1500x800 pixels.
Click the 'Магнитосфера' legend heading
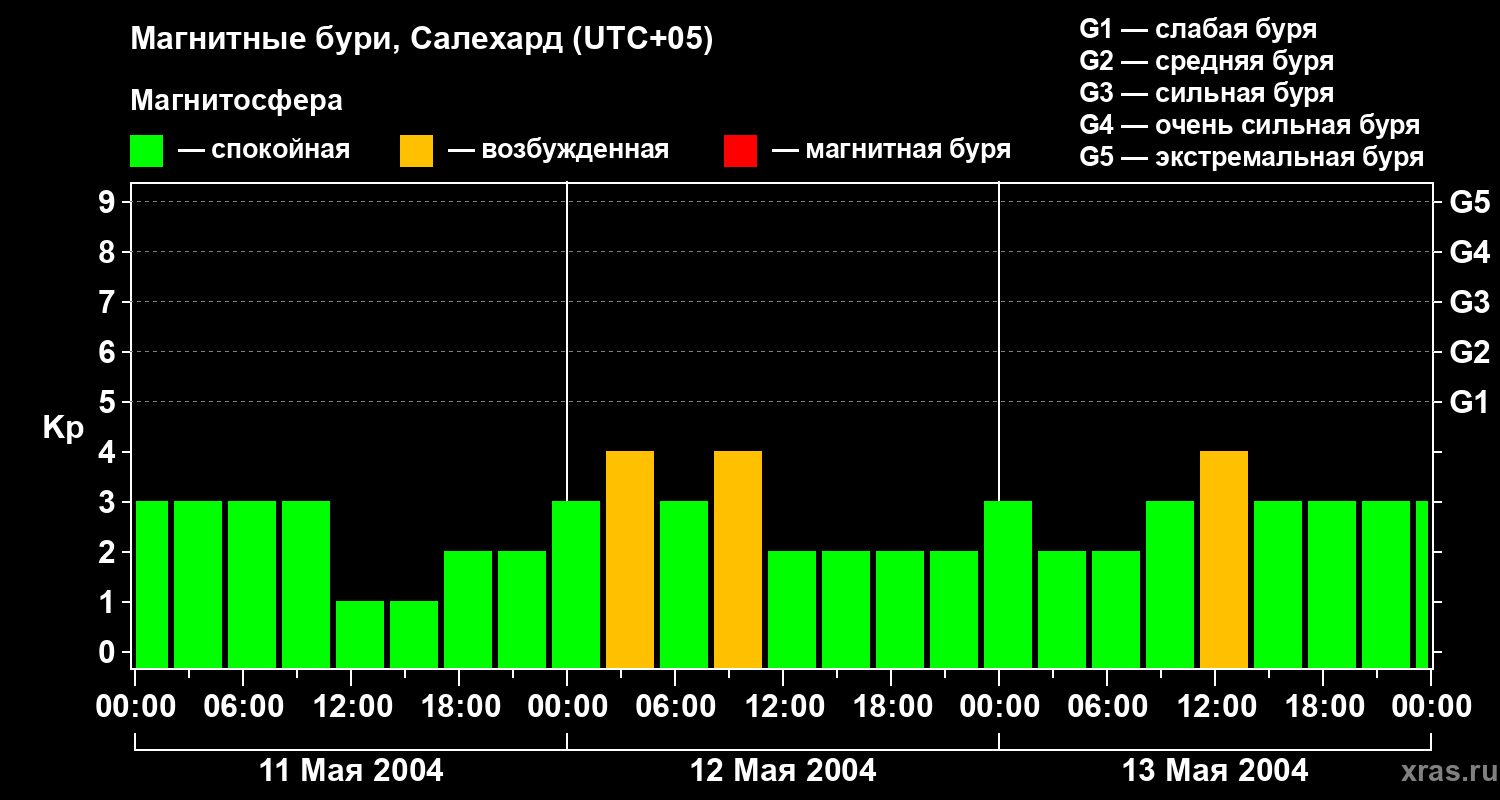click(236, 101)
